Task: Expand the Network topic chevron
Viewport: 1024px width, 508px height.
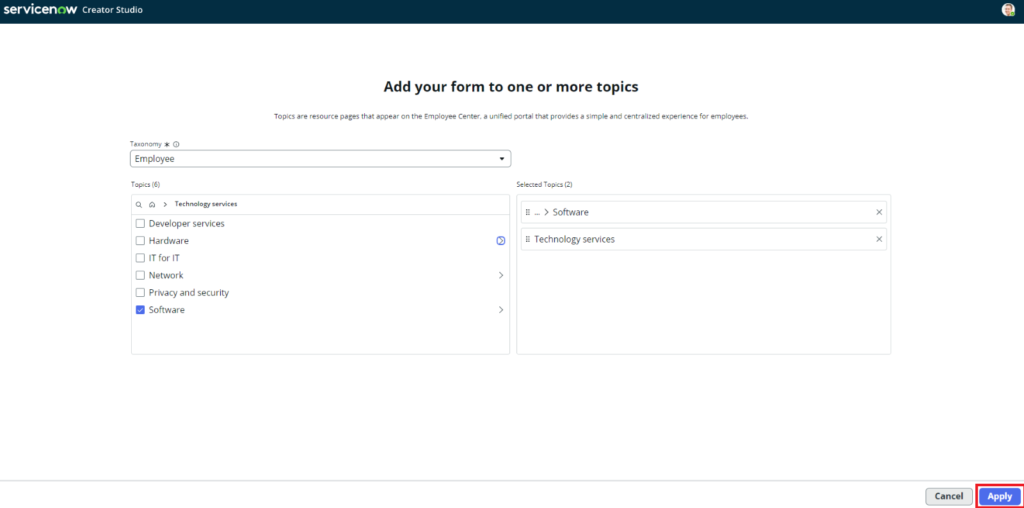Action: 500,275
